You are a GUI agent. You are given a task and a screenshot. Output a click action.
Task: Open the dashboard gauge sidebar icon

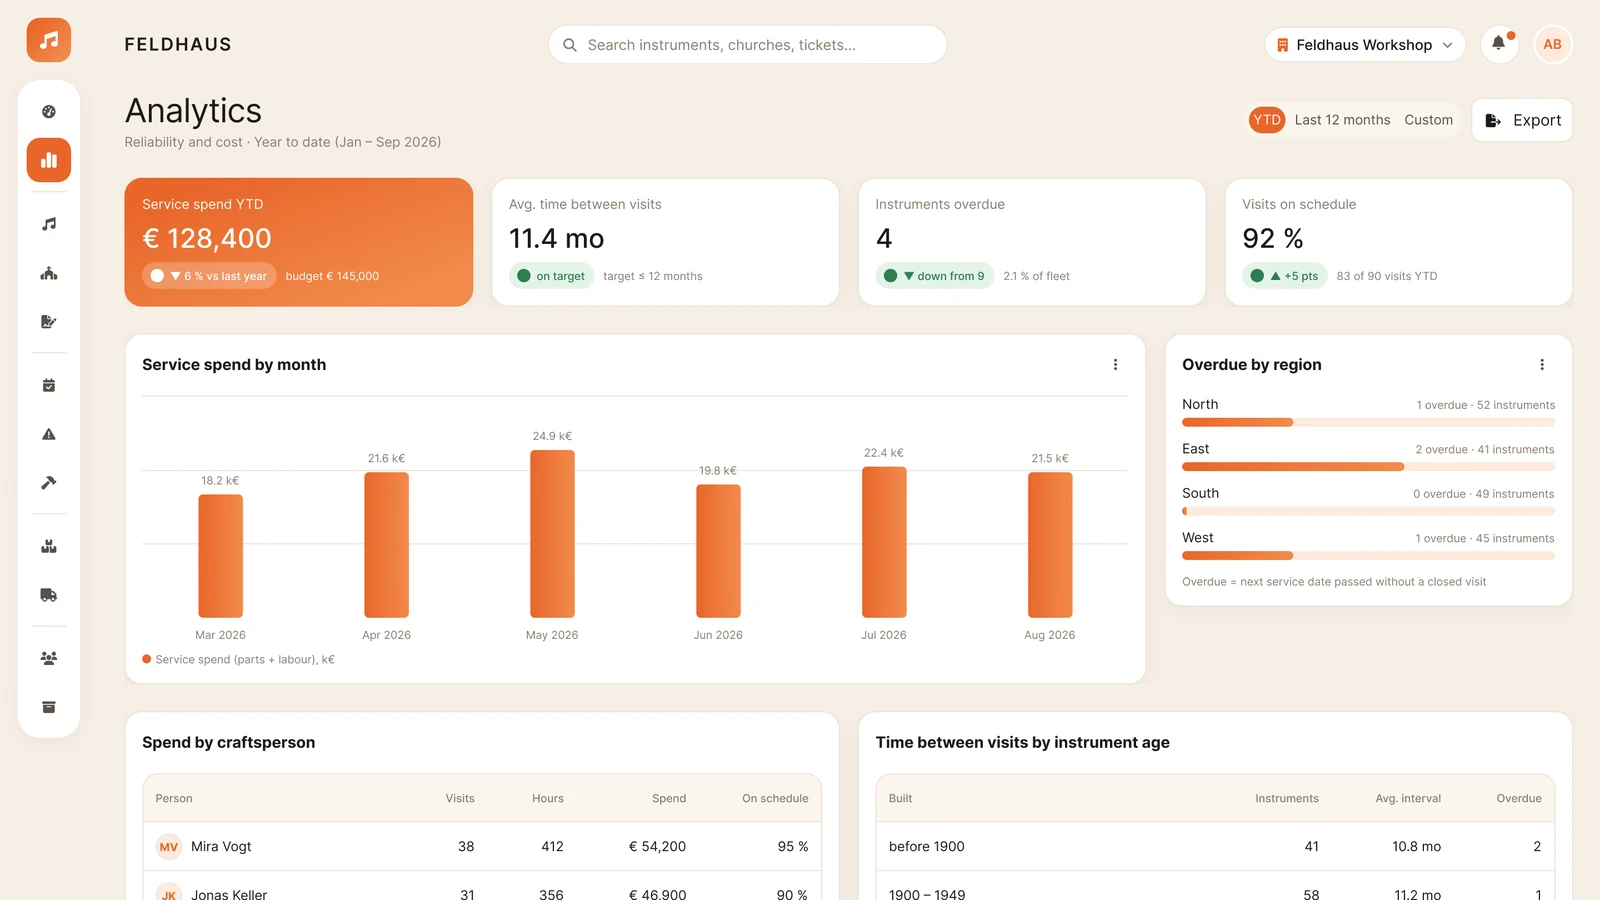(x=49, y=112)
